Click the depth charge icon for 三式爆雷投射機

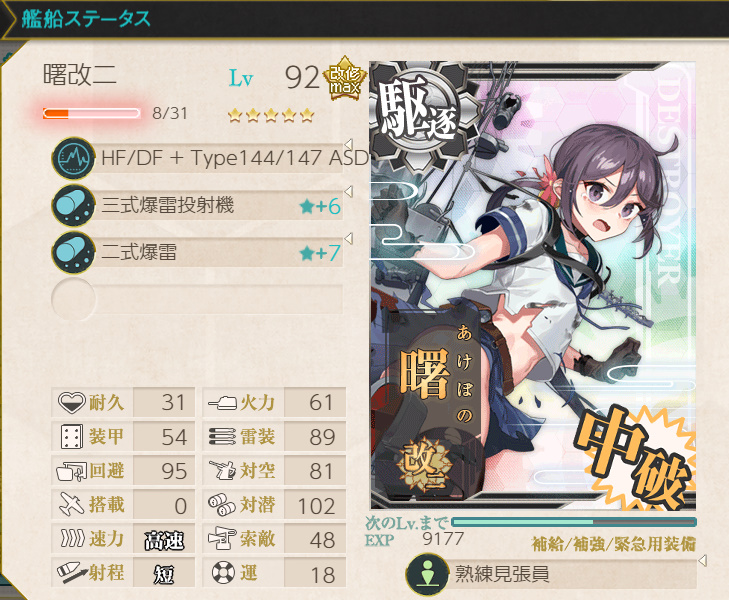tap(73, 205)
